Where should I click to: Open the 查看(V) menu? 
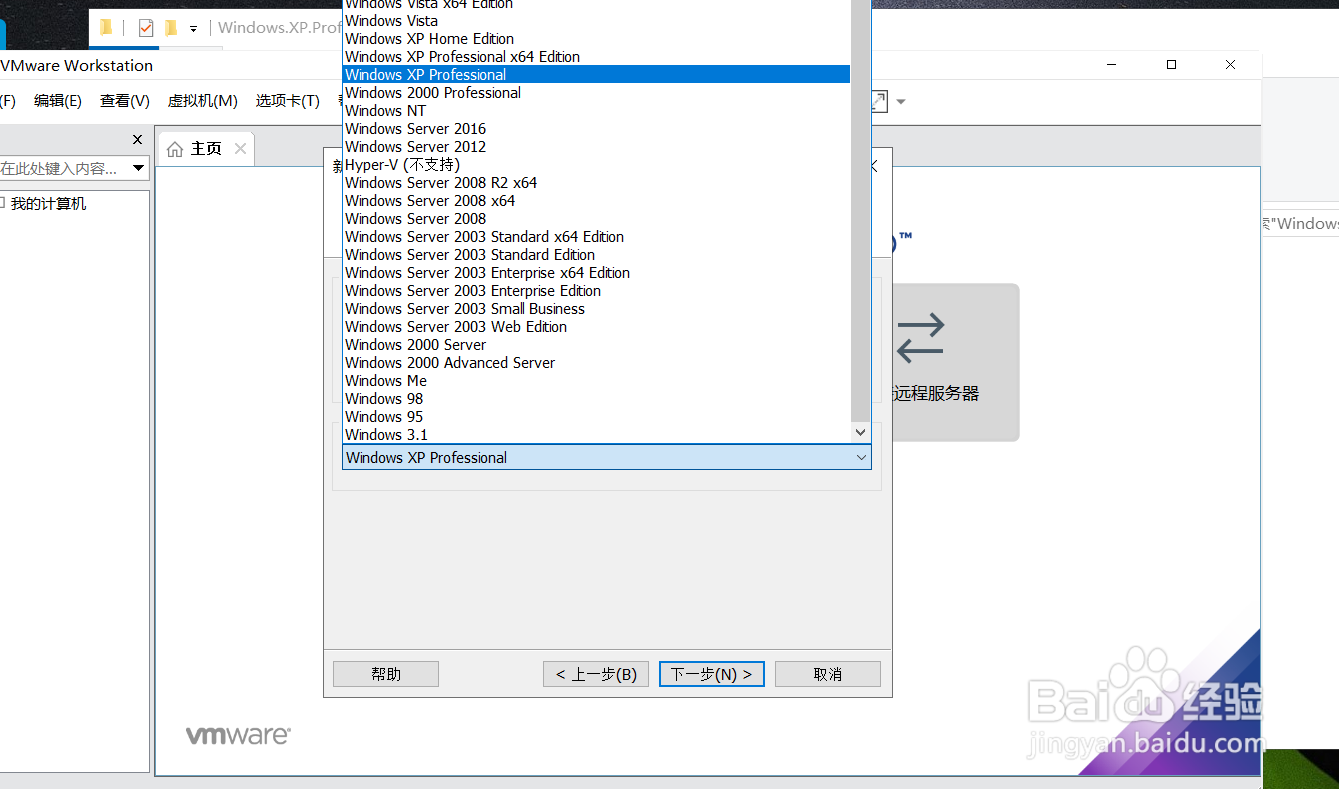(x=125, y=101)
